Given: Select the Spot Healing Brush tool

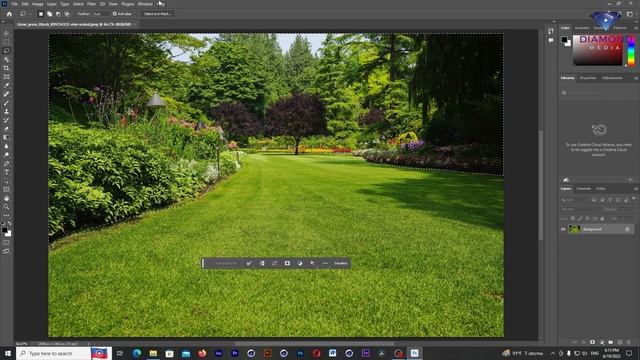Looking at the screenshot, I should (x=6, y=94).
